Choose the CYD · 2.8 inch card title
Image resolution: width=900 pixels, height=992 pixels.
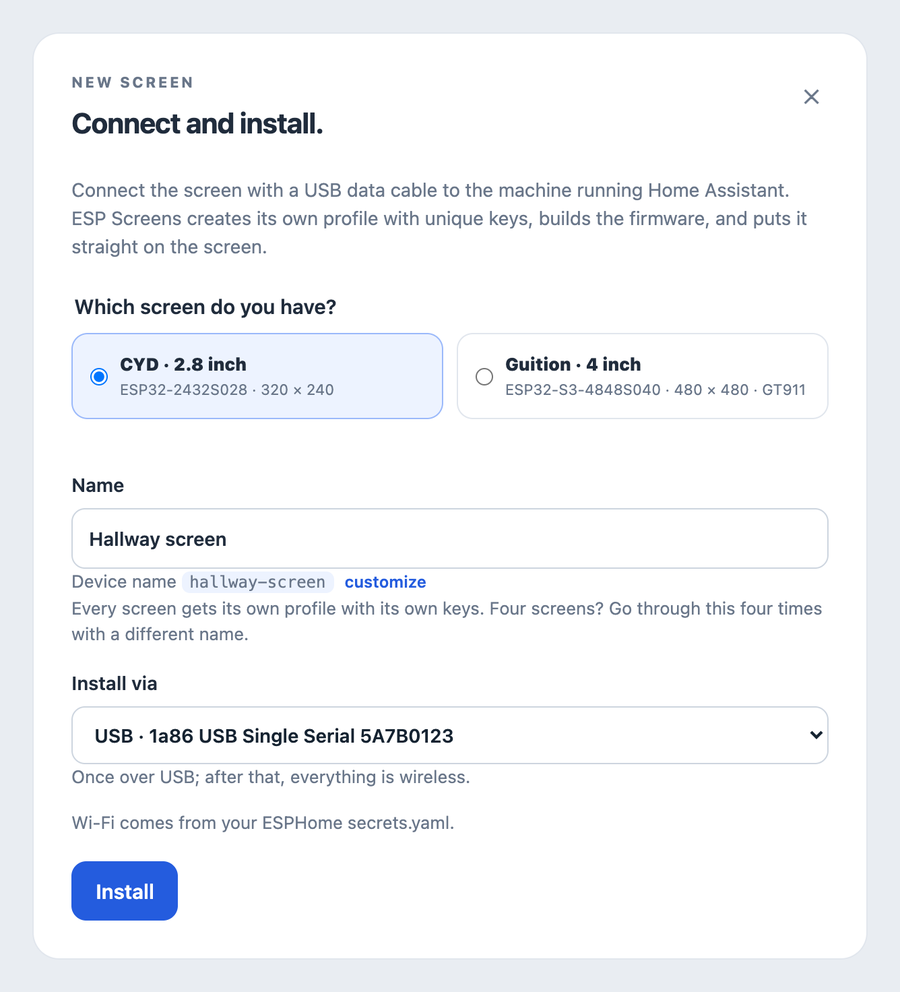183,364
